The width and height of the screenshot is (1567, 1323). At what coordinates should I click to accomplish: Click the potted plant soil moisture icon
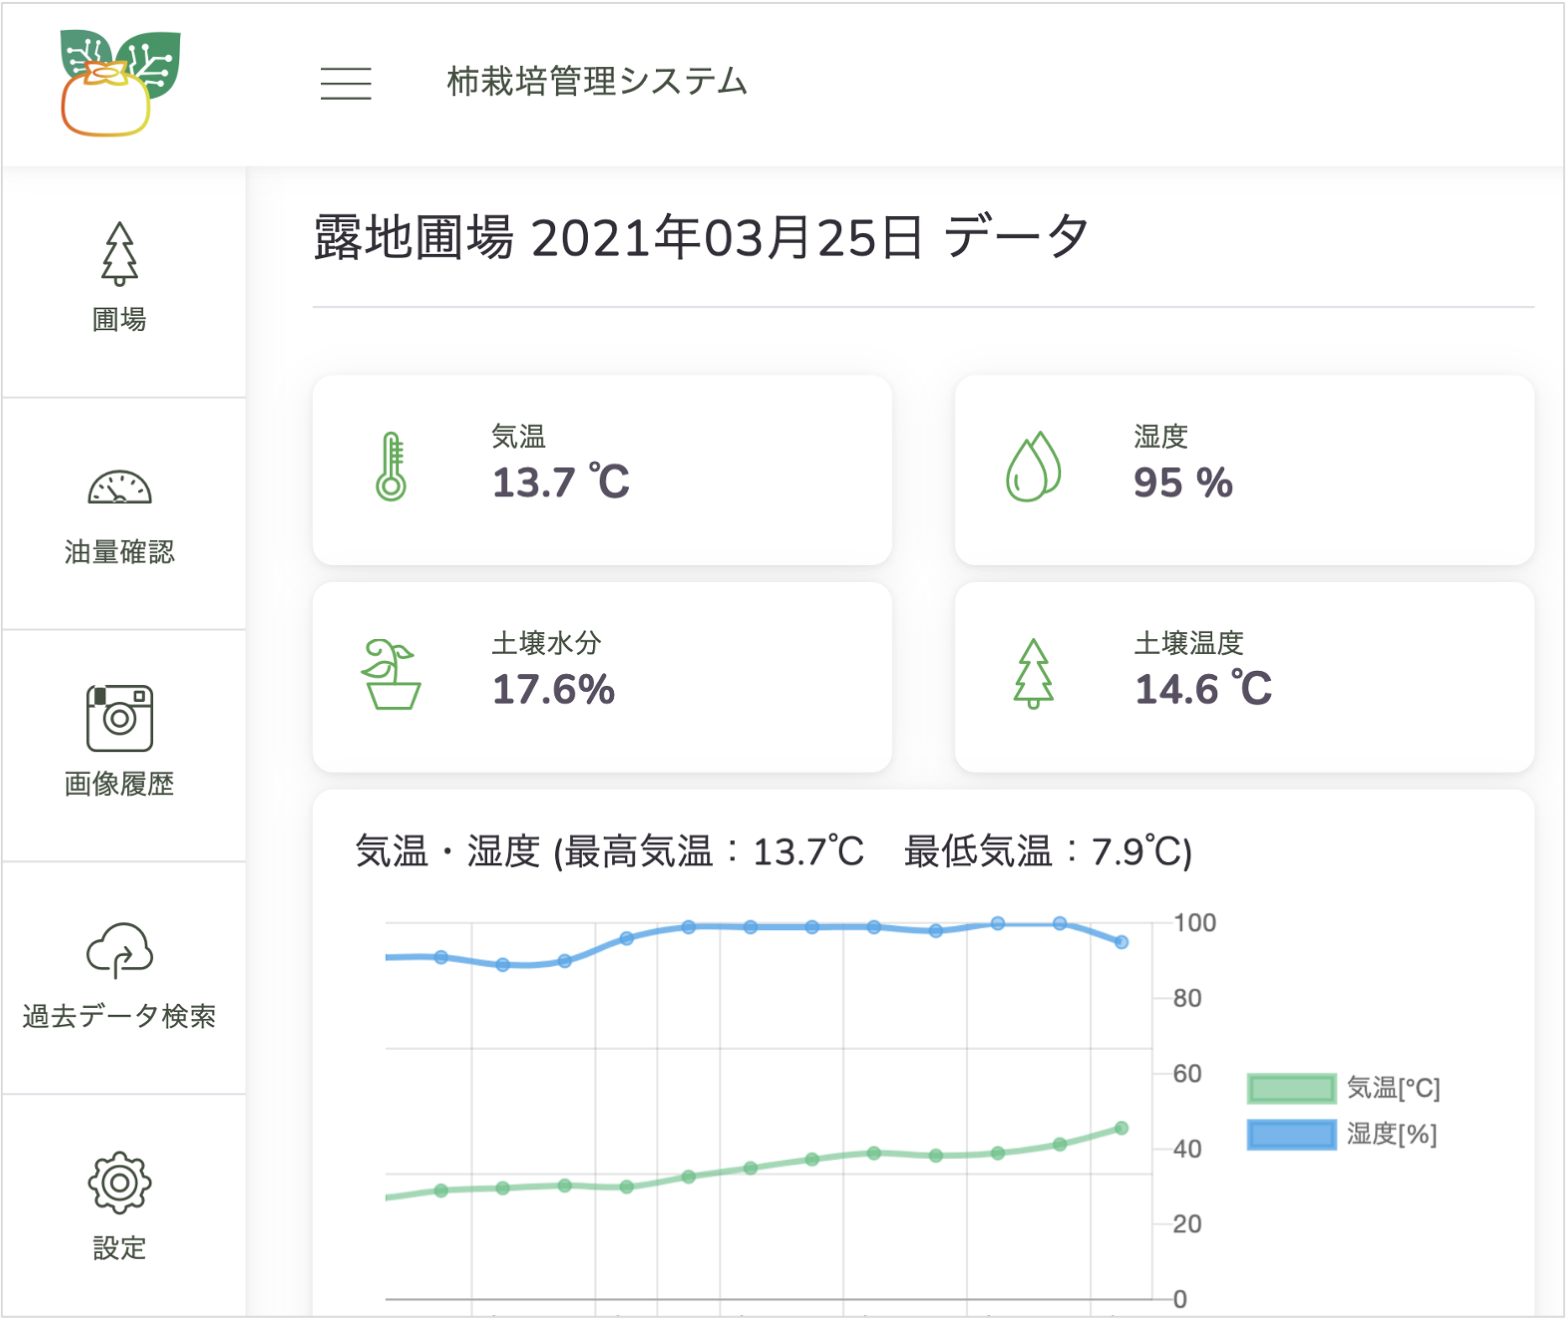tap(391, 675)
